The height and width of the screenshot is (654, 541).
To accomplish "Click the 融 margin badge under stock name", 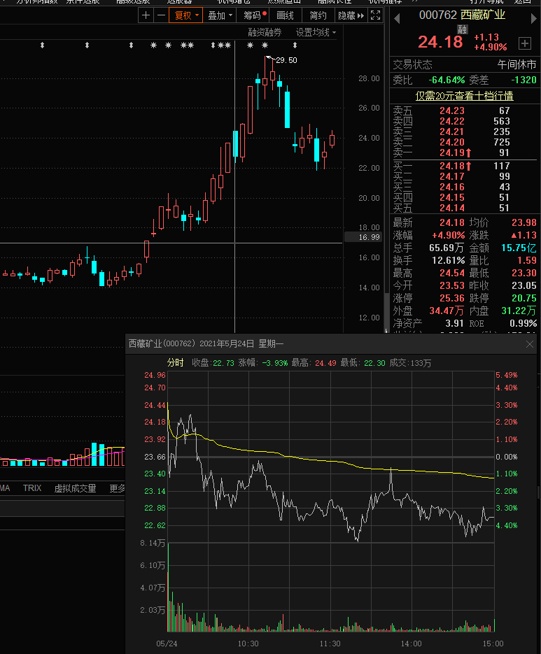I will tap(462, 29).
